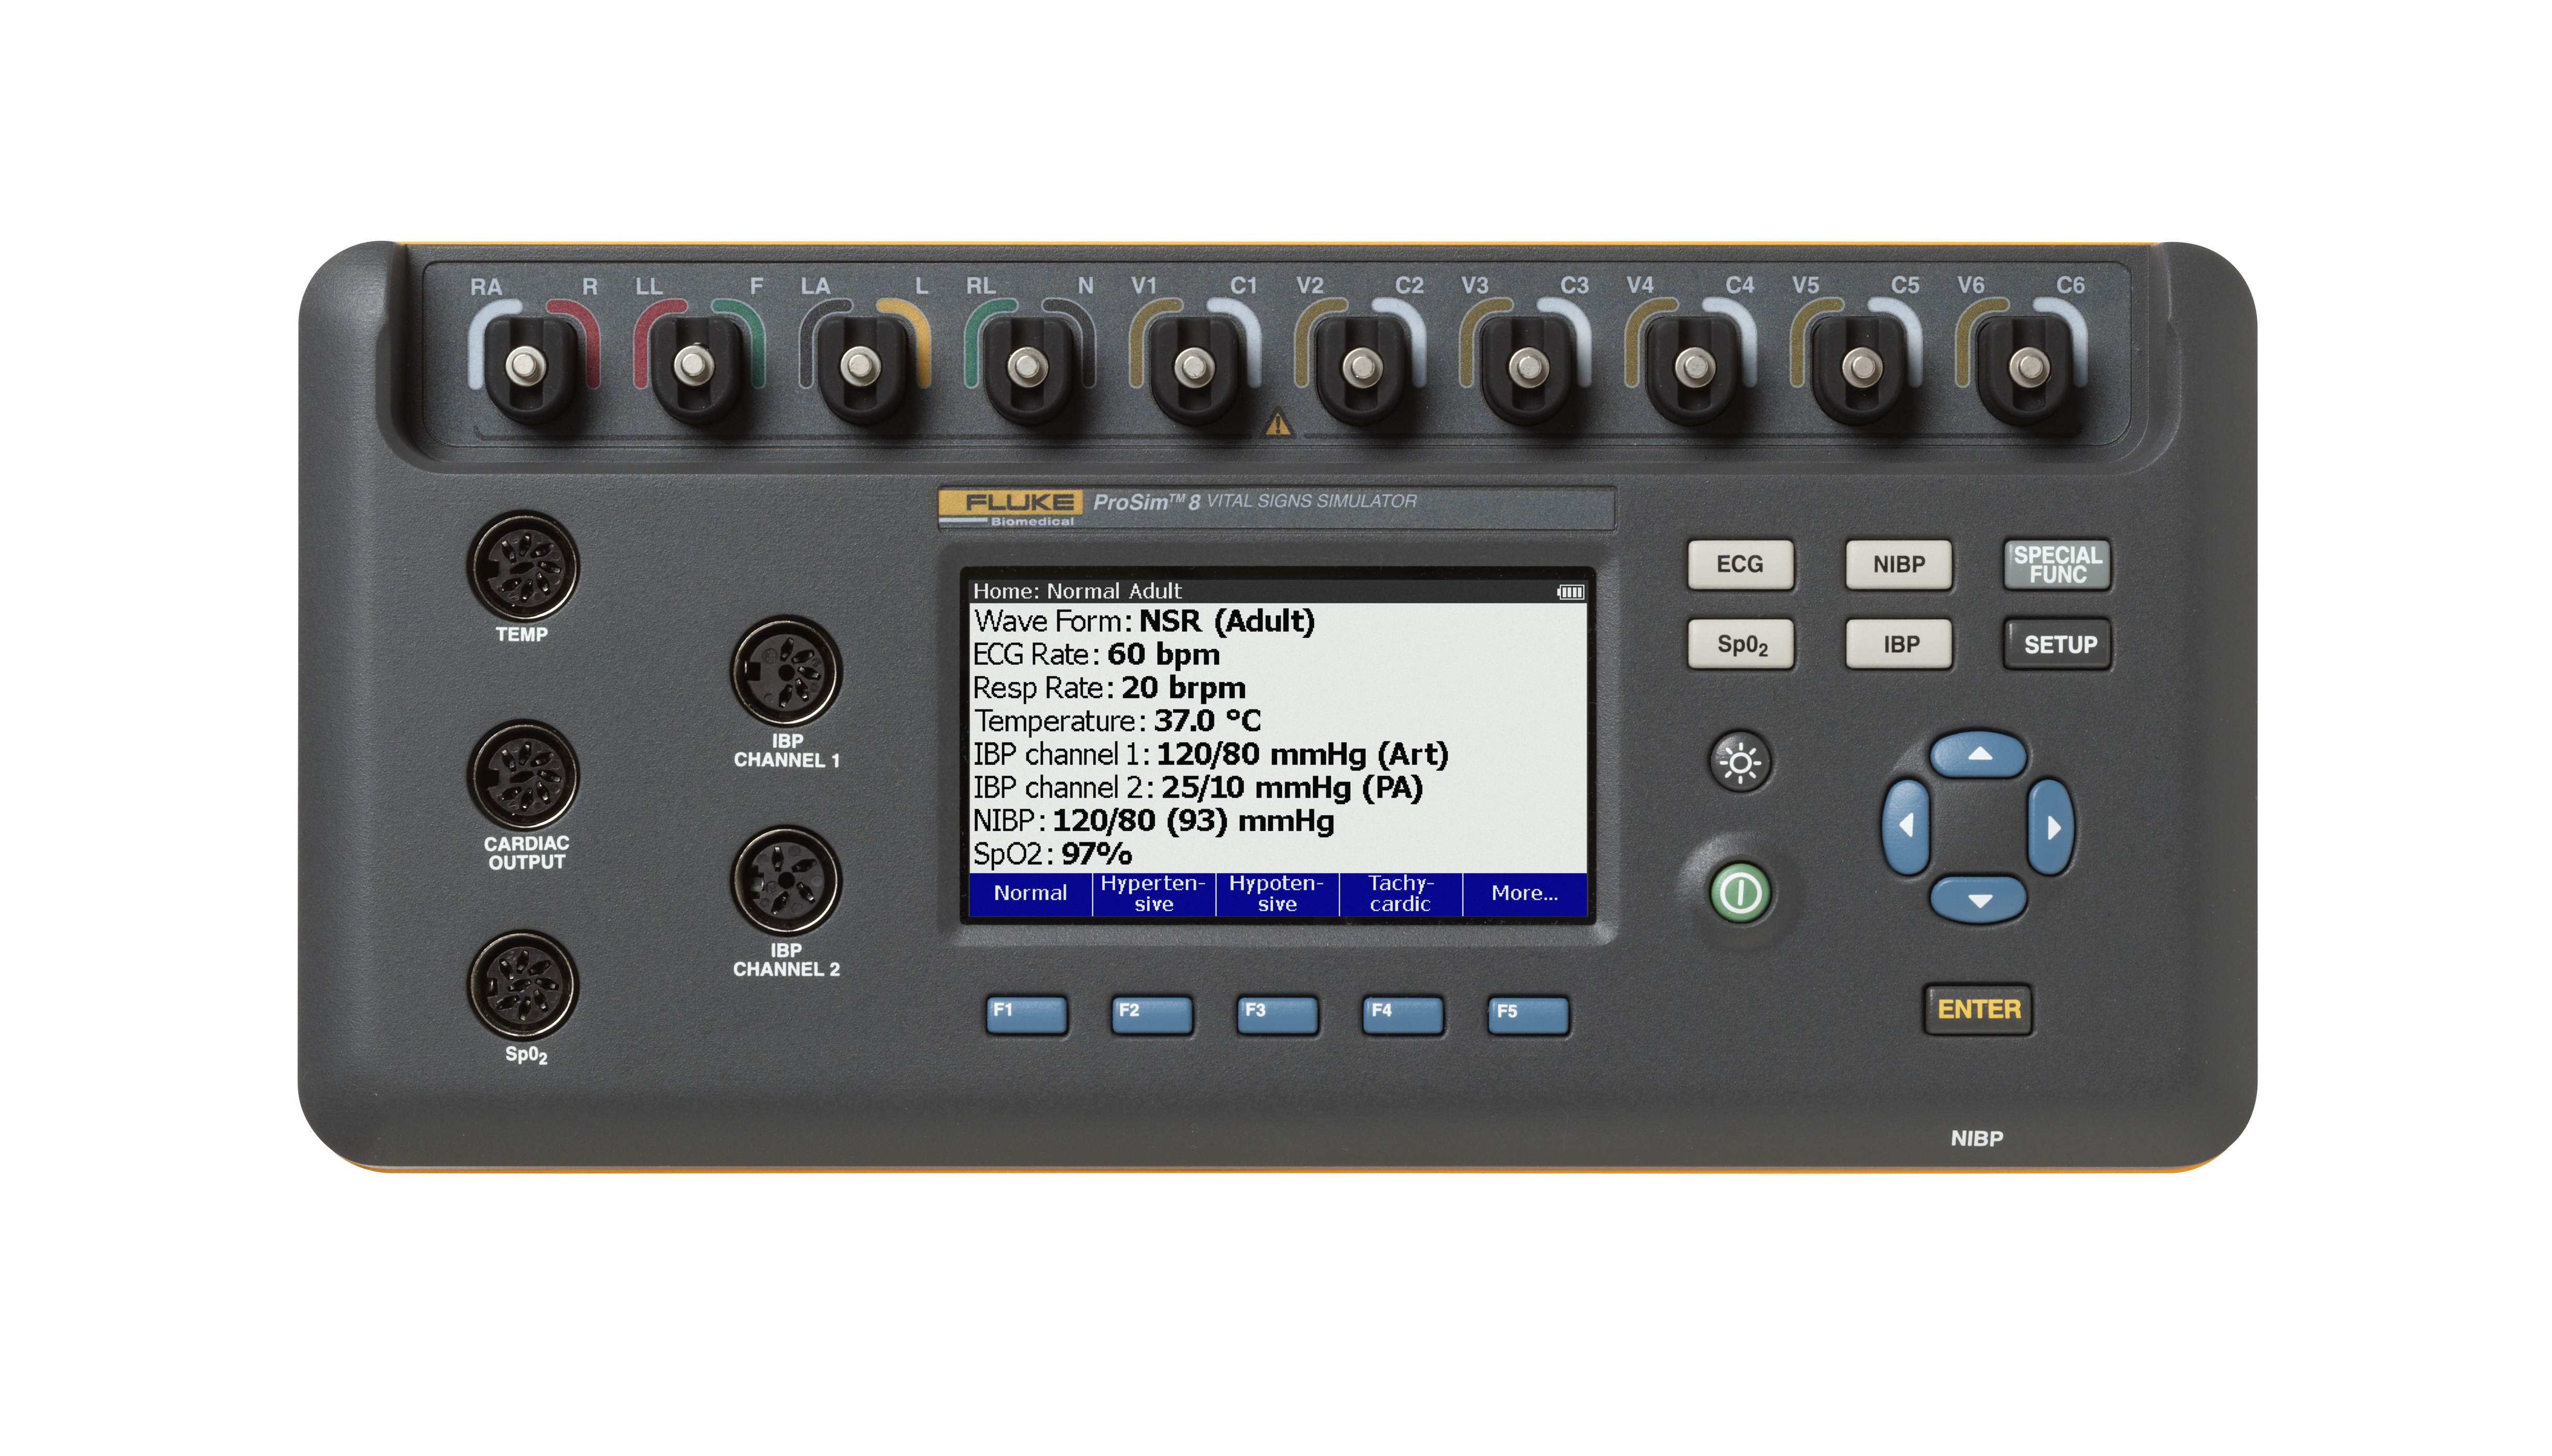
Task: Select the Tachycardic preset tab on screen
Action: pos(1400,894)
